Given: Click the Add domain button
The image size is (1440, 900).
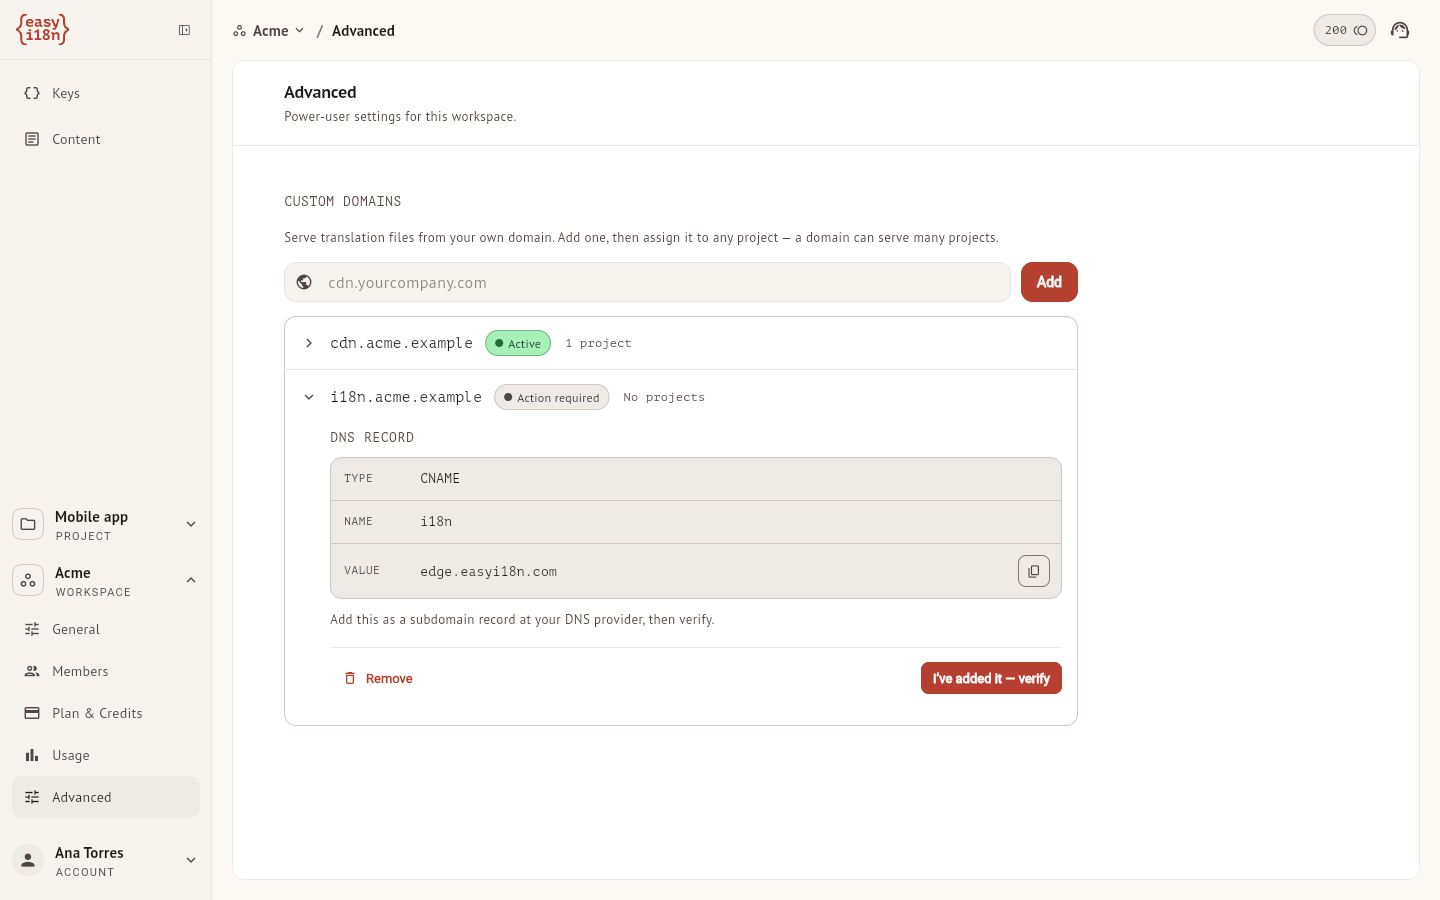Looking at the screenshot, I should pos(1049,282).
